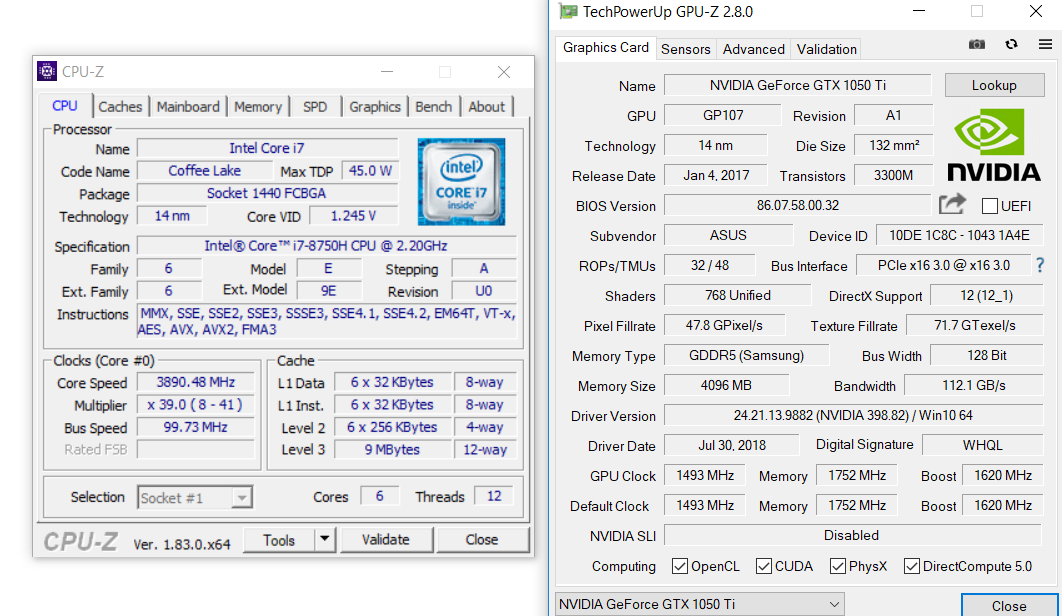
Task: Click the GPU-Z title bar app icon
Action: coord(568,12)
